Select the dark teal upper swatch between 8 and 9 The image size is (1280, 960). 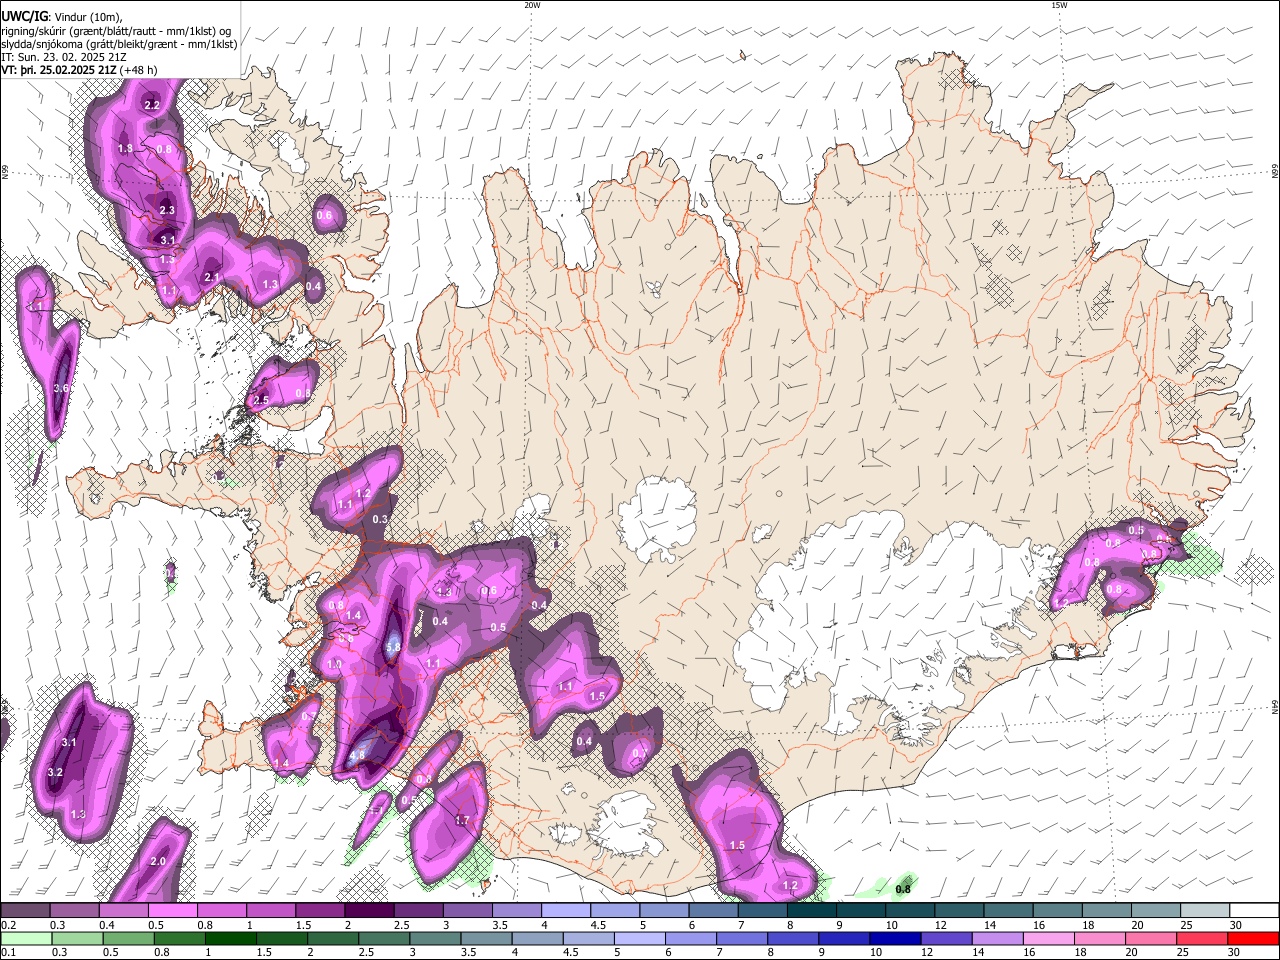click(812, 911)
